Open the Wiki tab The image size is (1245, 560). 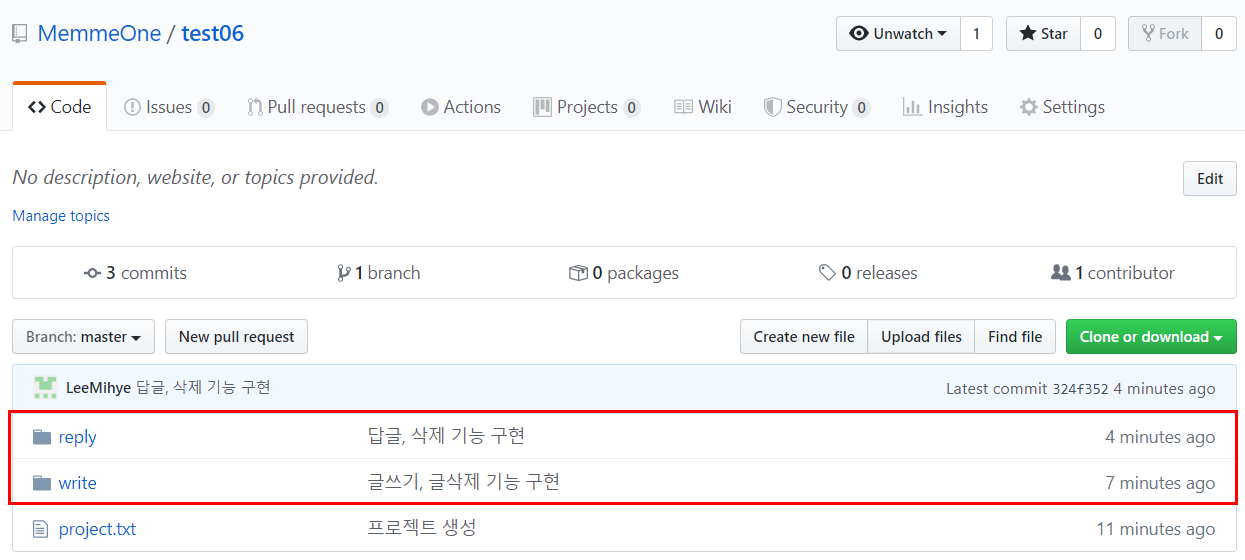point(703,107)
